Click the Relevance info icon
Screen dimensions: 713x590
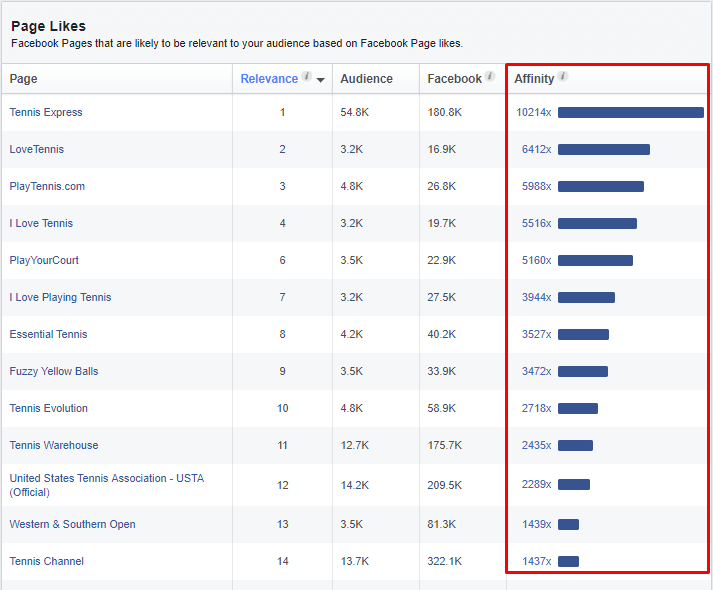tap(307, 76)
